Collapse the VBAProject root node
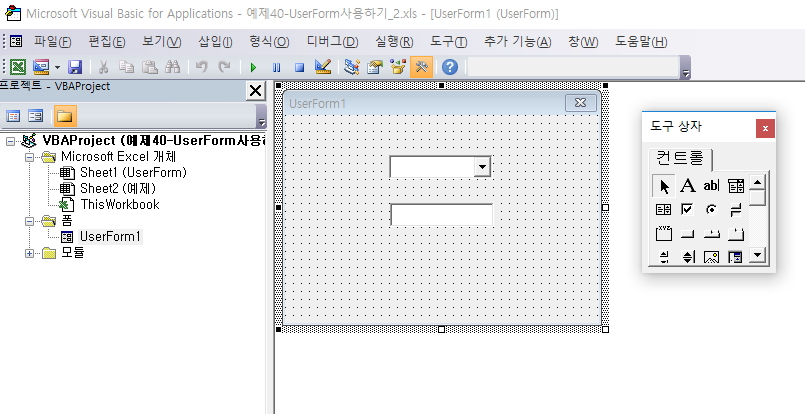This screenshot has width=805, height=414. tap(10, 141)
